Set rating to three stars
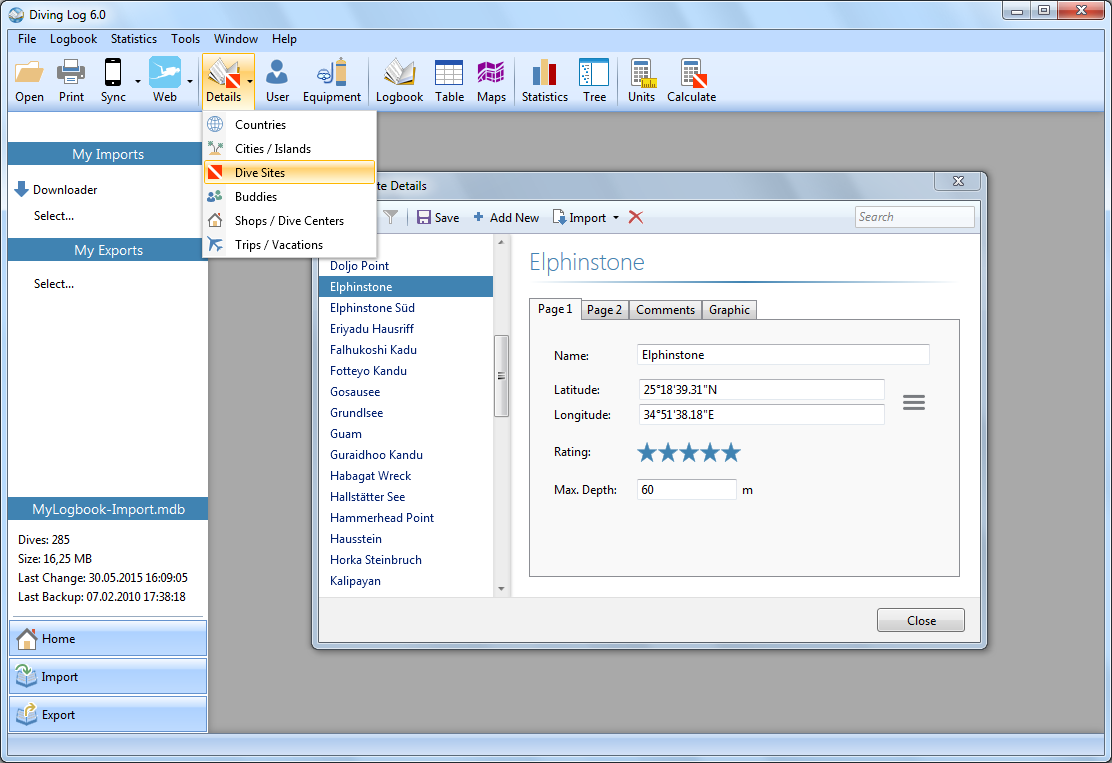The width and height of the screenshot is (1112, 763). click(x=689, y=452)
